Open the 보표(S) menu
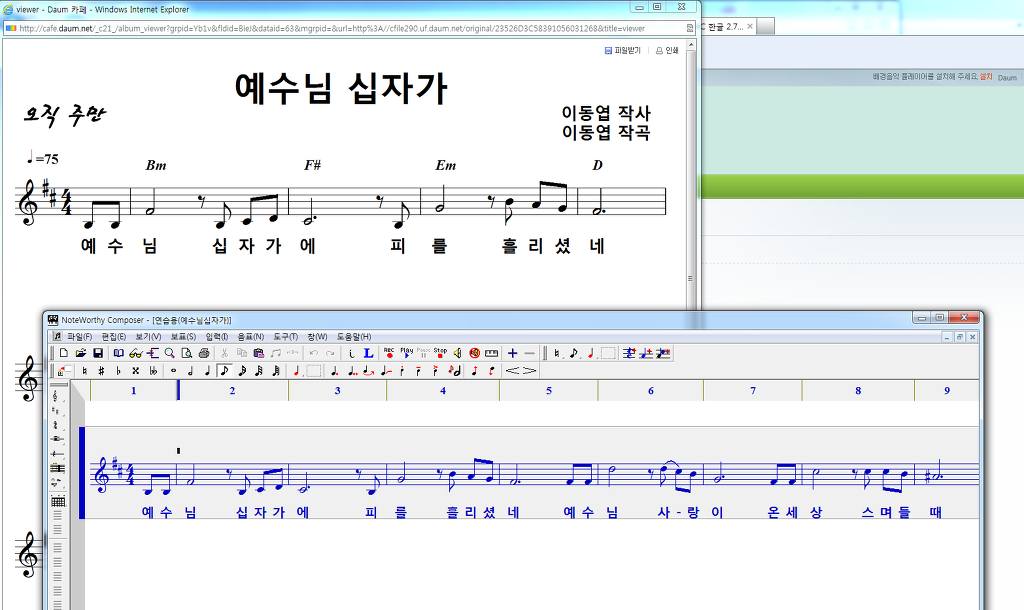The image size is (1024, 610). click(183, 336)
